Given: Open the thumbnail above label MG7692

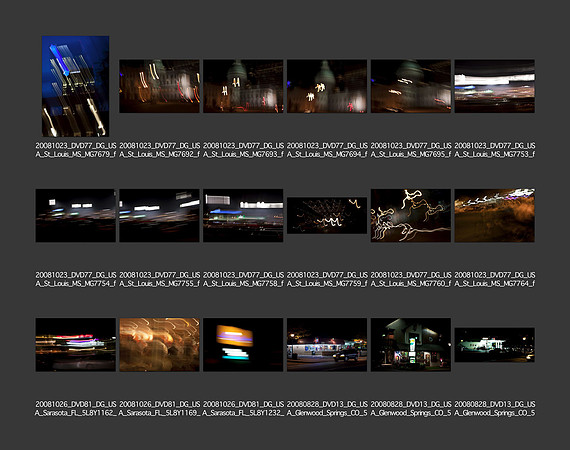Looking at the screenshot, I should [159, 86].
